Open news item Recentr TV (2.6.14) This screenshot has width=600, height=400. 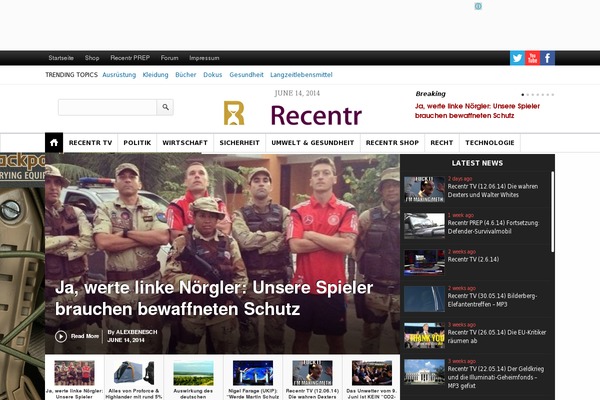[473, 259]
